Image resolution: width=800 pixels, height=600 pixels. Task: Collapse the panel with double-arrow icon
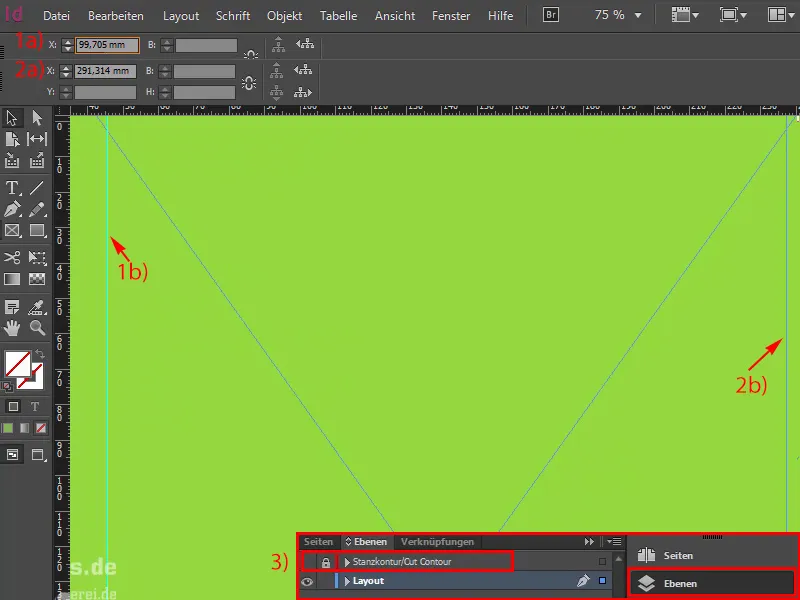coord(589,542)
